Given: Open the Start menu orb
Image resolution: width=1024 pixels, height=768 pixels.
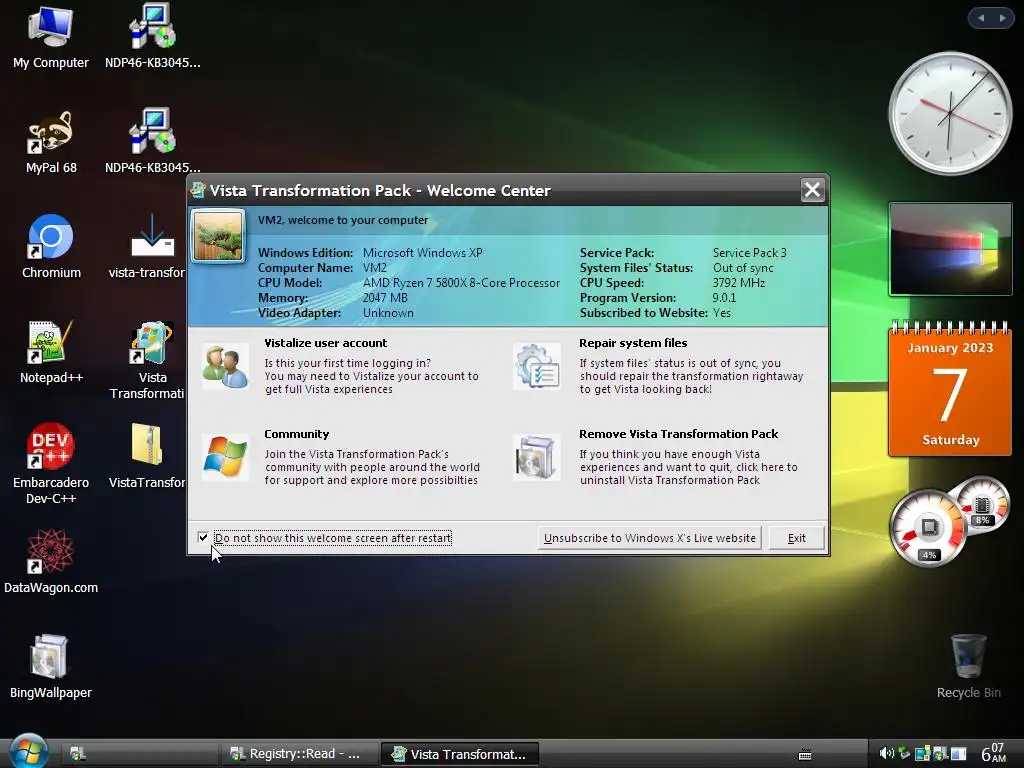Looking at the screenshot, I should (29, 751).
